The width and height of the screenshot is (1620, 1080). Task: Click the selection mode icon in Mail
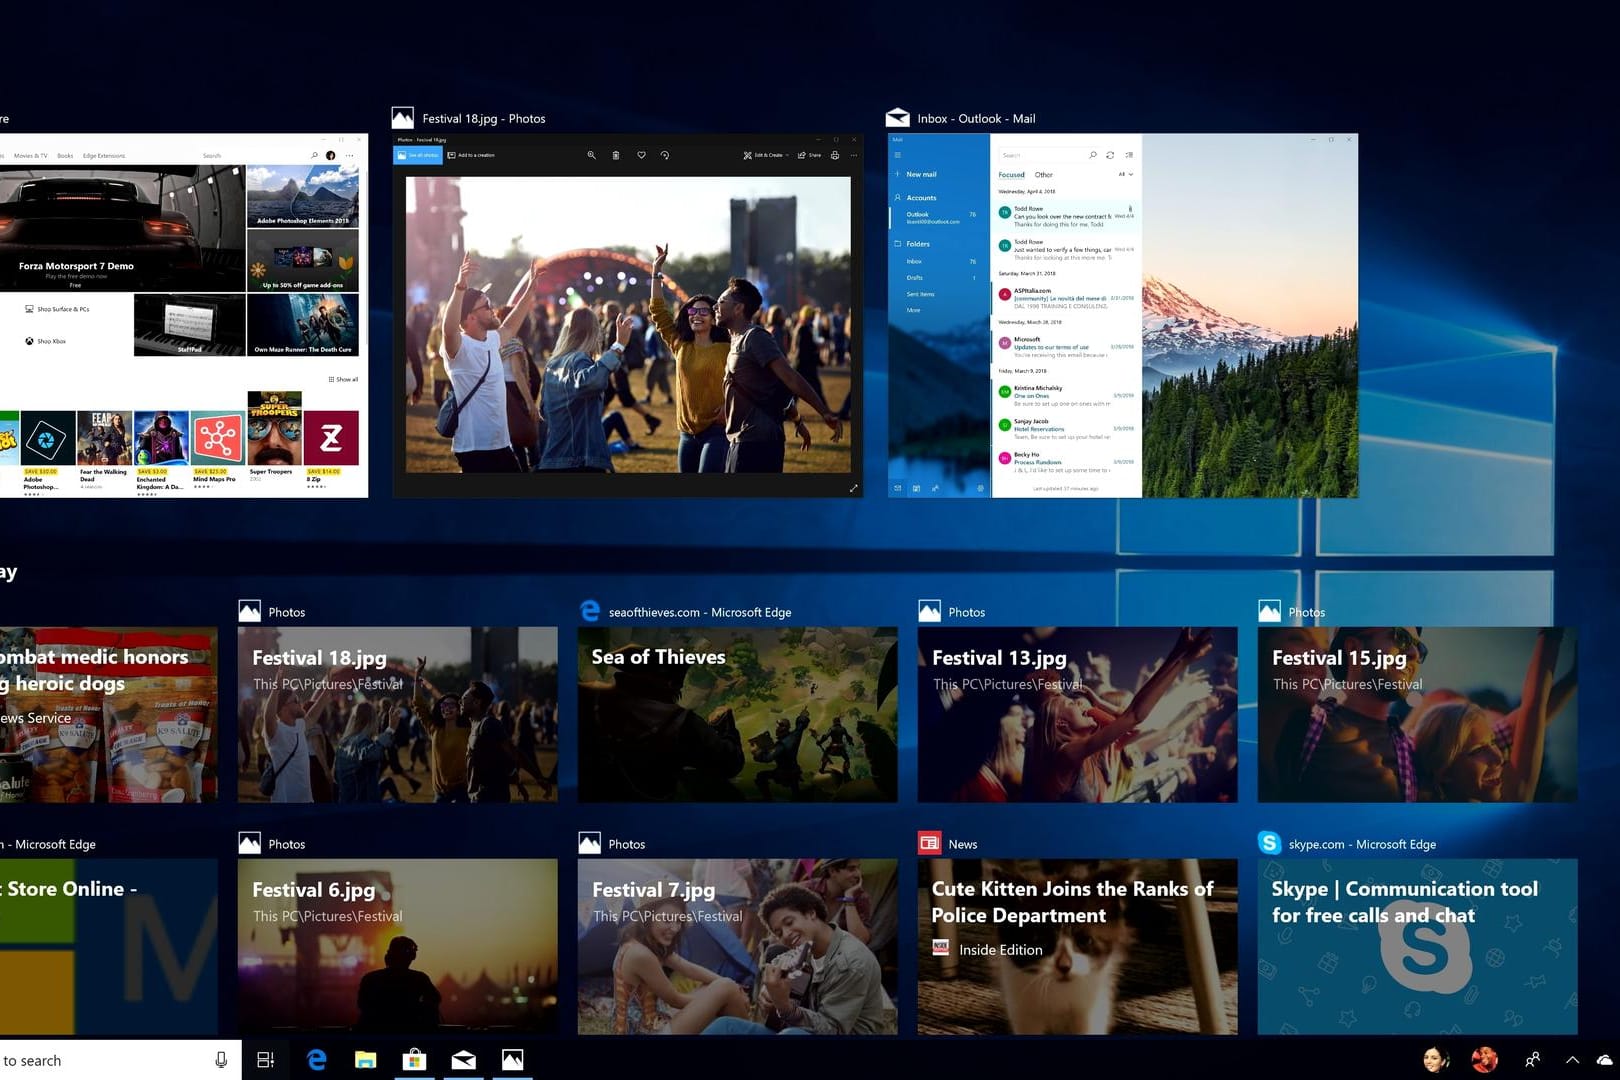point(1129,155)
